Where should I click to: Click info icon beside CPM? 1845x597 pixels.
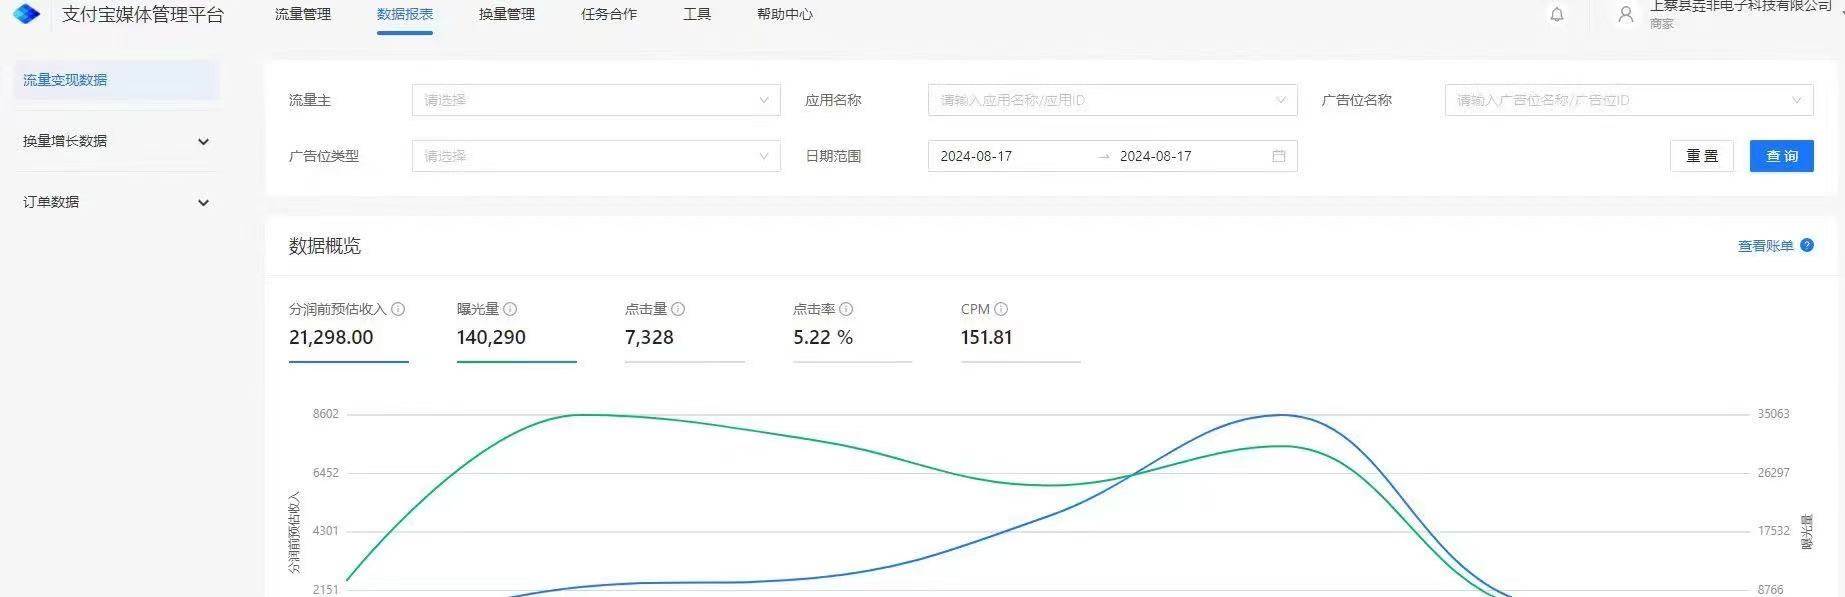tap(1001, 309)
